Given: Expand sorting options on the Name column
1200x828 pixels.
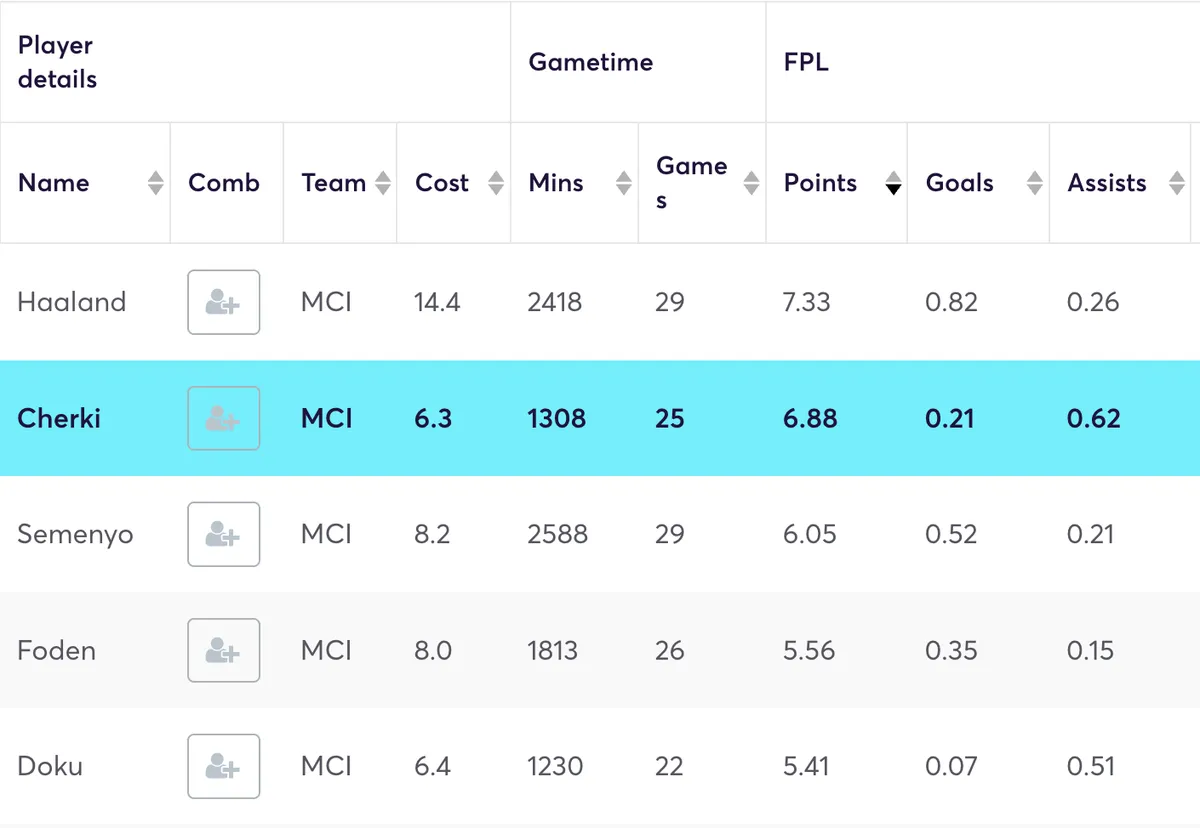Looking at the screenshot, I should pos(157,184).
